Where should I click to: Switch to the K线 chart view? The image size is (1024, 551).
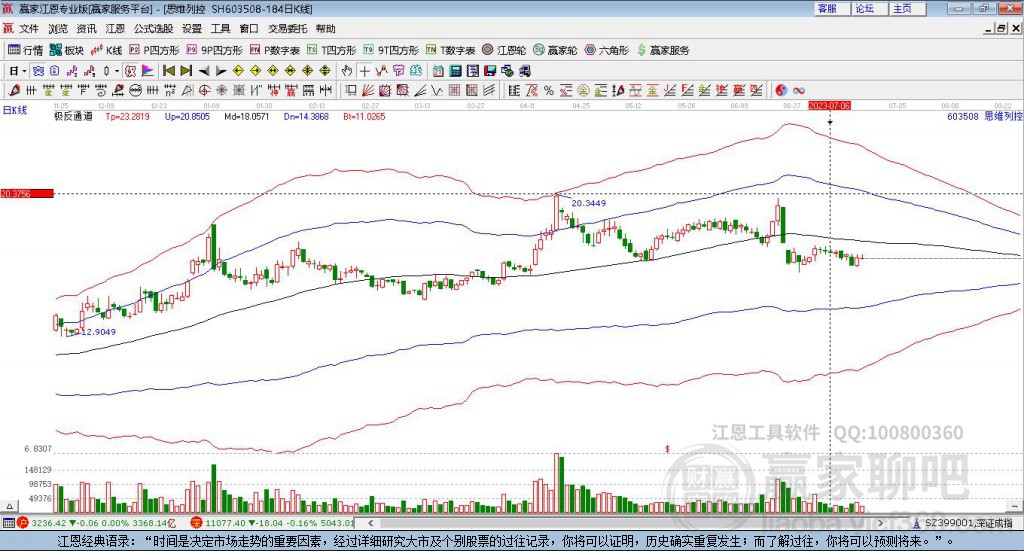tap(107, 50)
